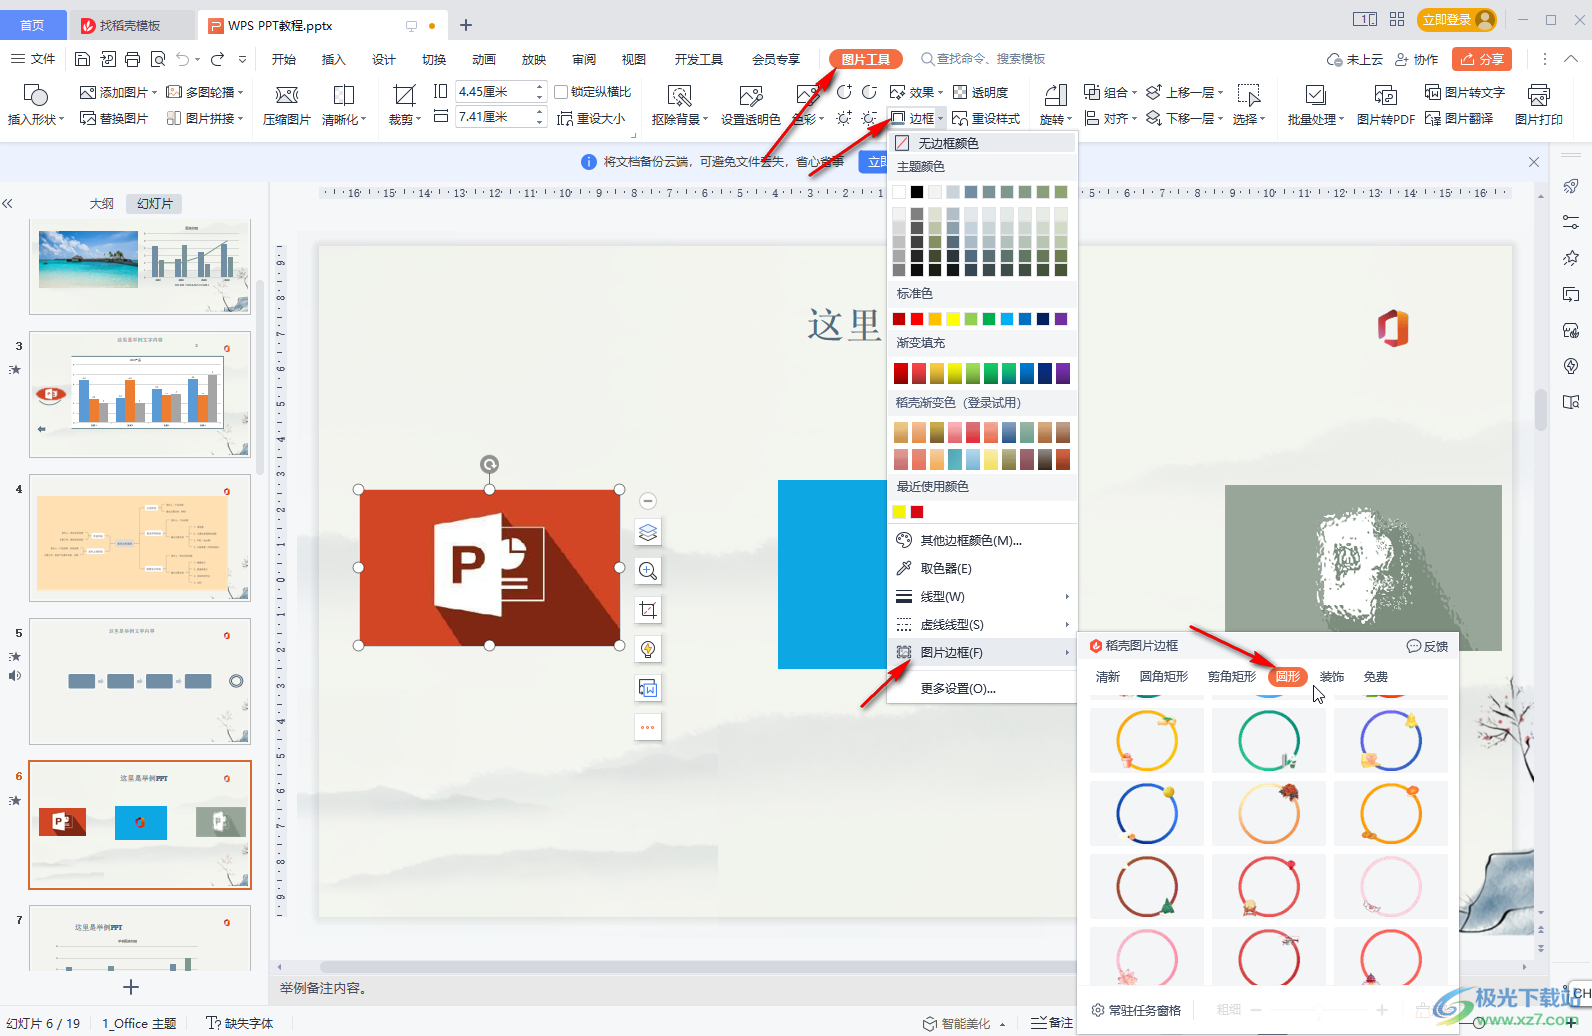Open the File menu
1592x1036 pixels.
click(33, 59)
